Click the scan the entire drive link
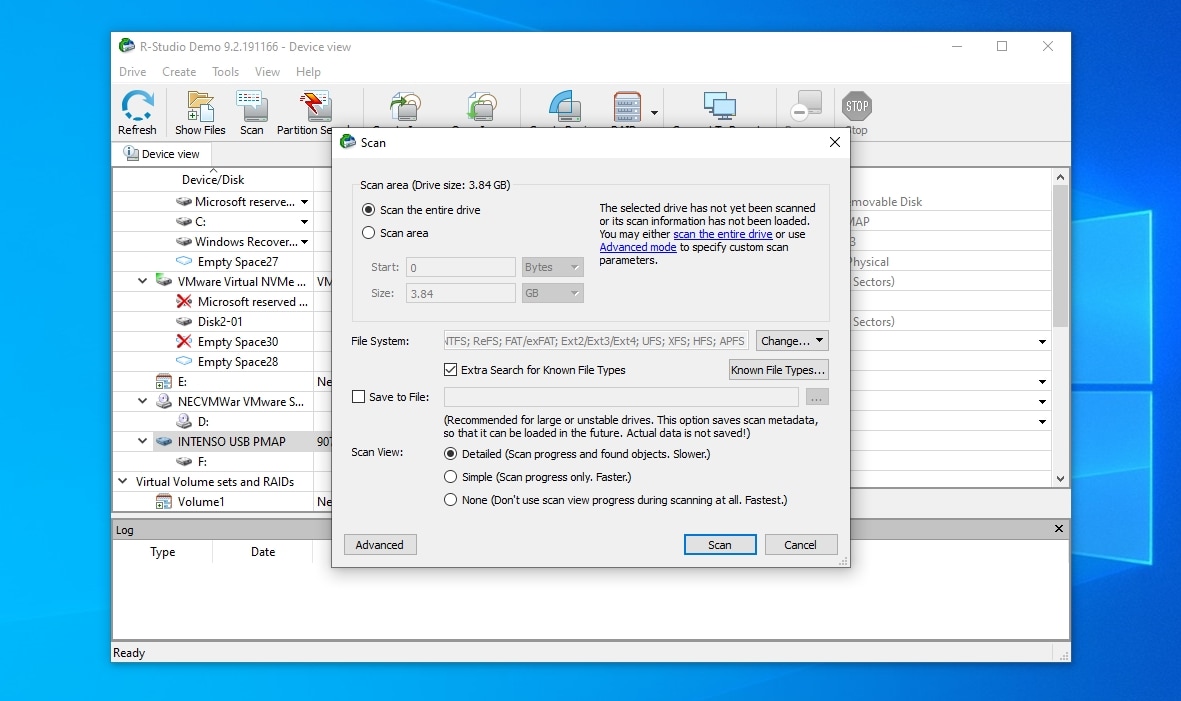This screenshot has width=1181, height=701. [x=723, y=234]
